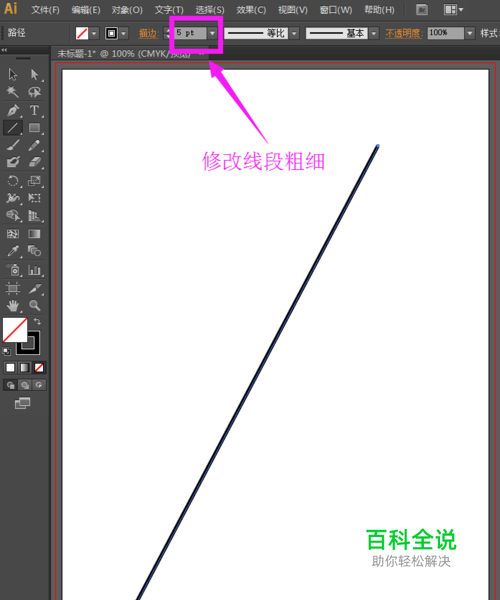Image resolution: width=500 pixels, height=600 pixels.
Task: Open workspace arrange documents dropdown
Action: [453, 10]
